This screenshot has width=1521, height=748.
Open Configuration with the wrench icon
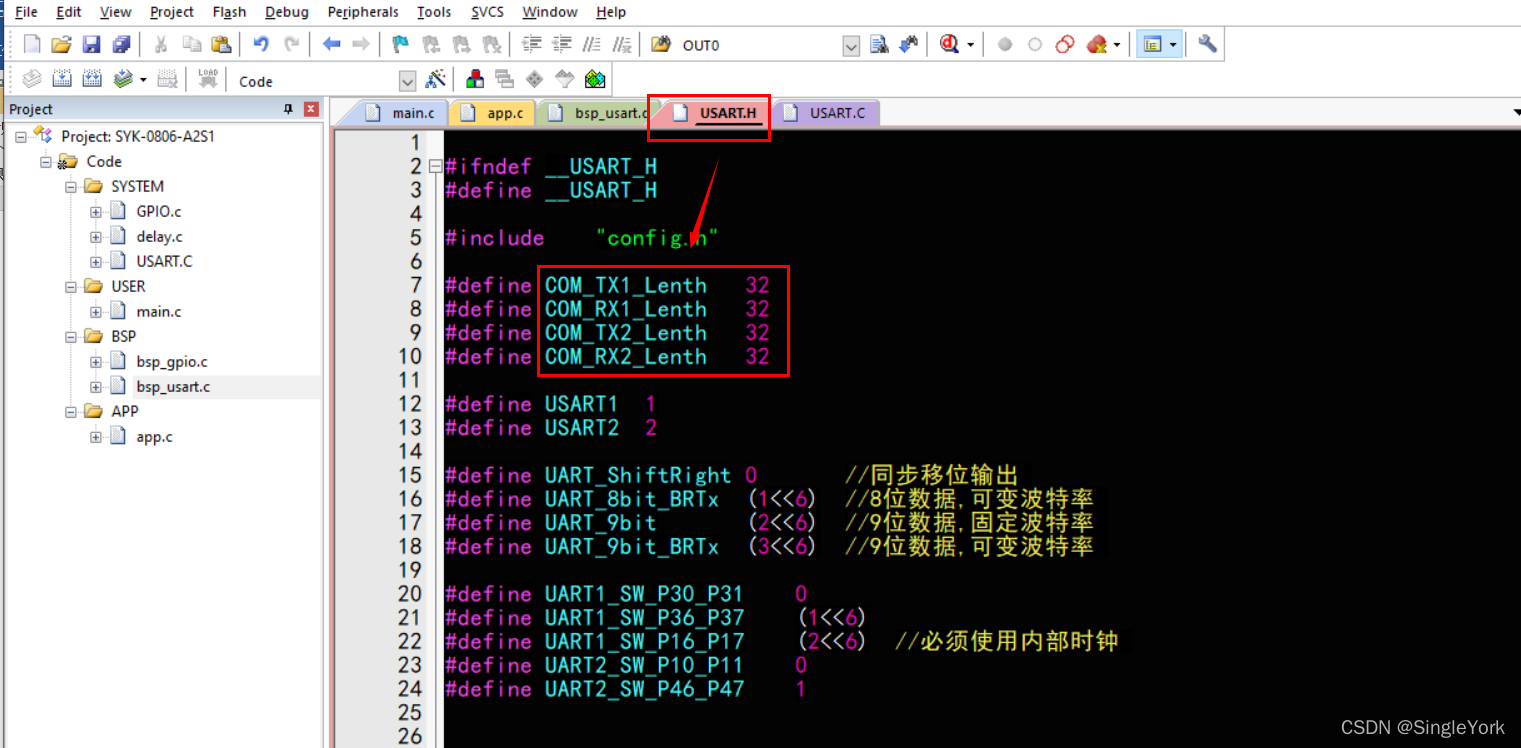(x=1207, y=44)
